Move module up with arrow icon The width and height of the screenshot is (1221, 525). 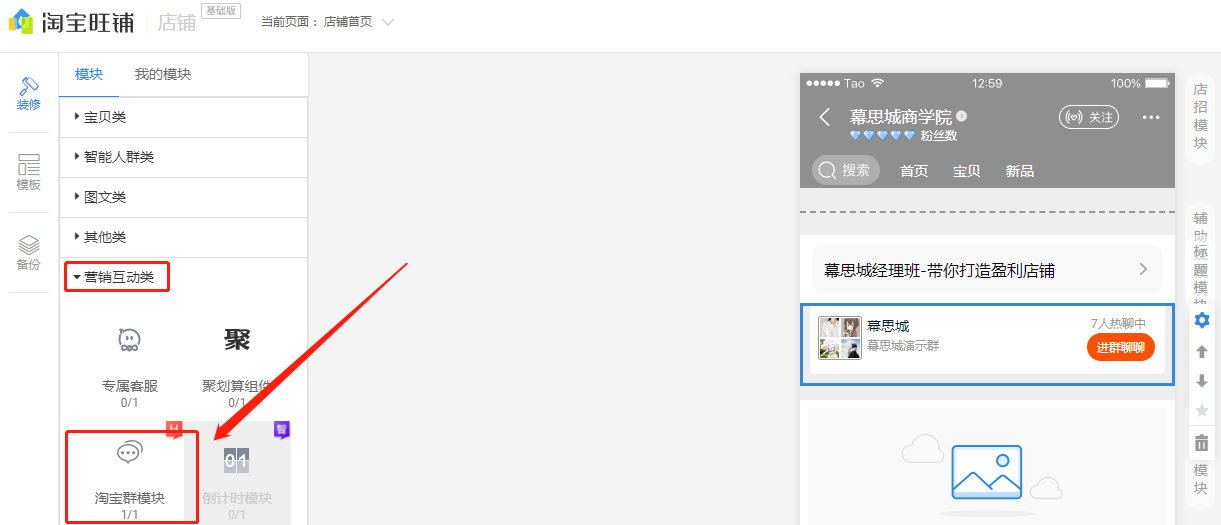point(1202,351)
